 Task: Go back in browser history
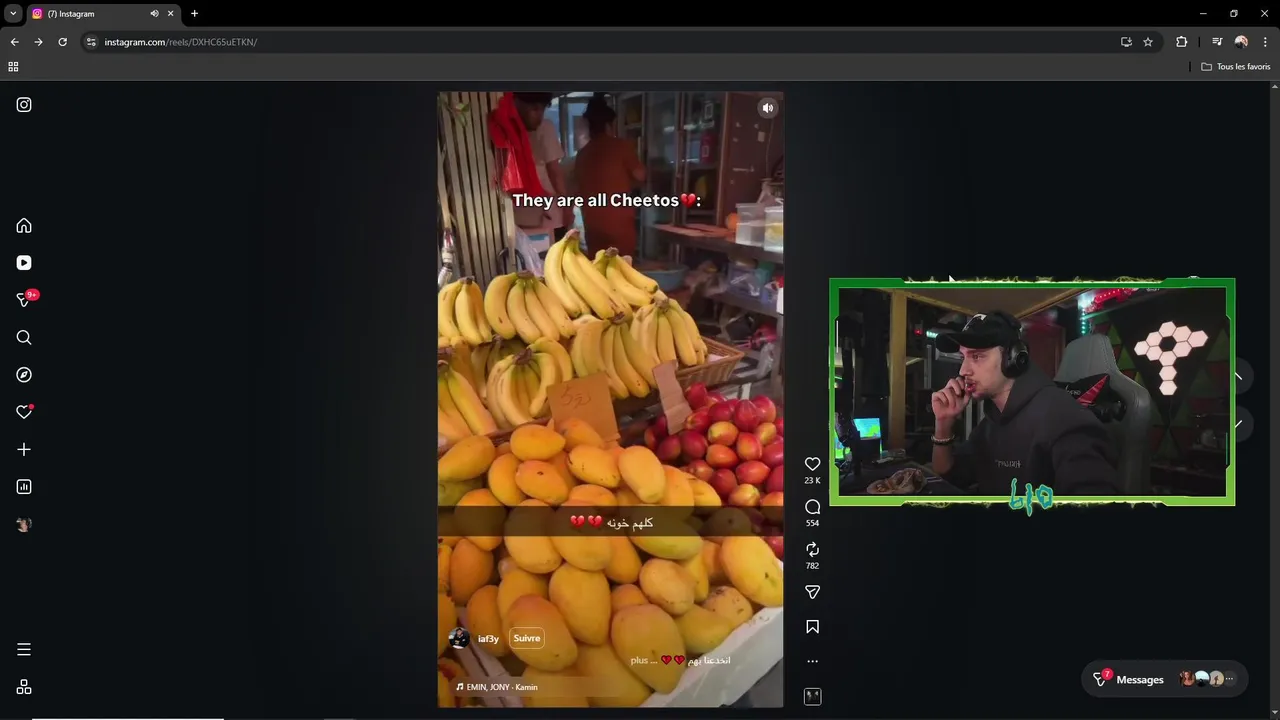(14, 42)
